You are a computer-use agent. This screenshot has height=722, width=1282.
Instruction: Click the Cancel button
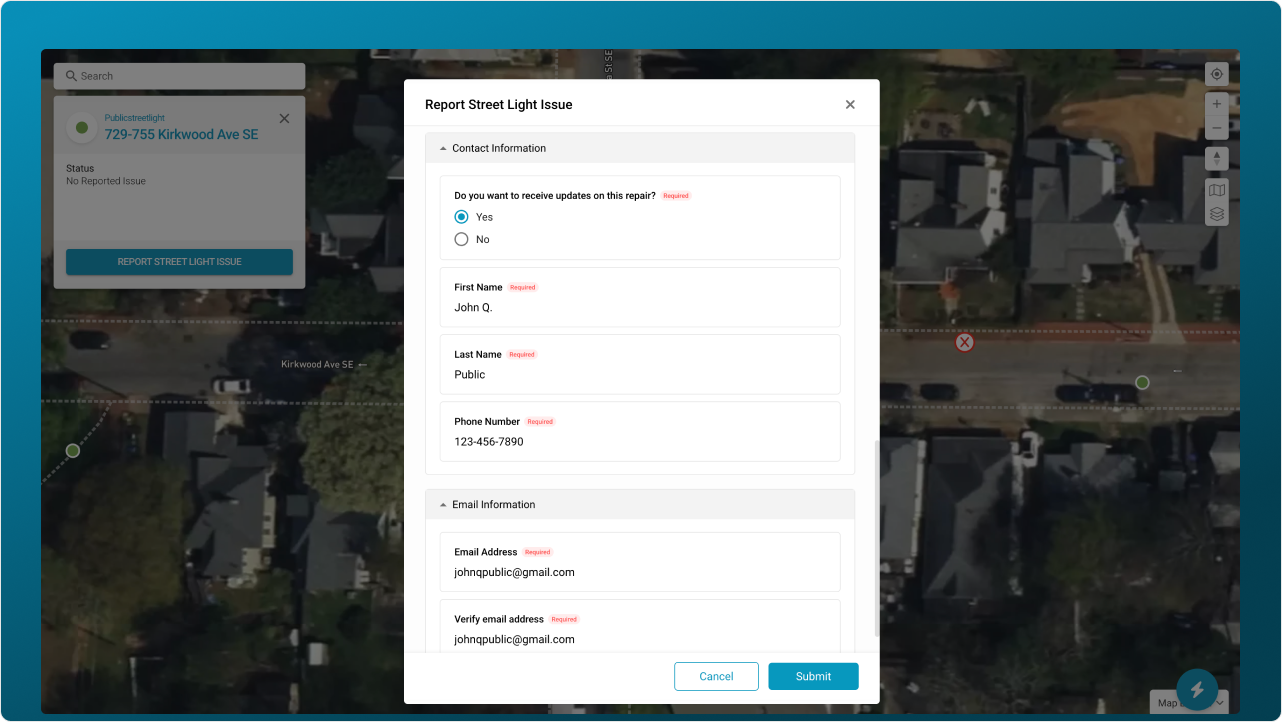716,677
